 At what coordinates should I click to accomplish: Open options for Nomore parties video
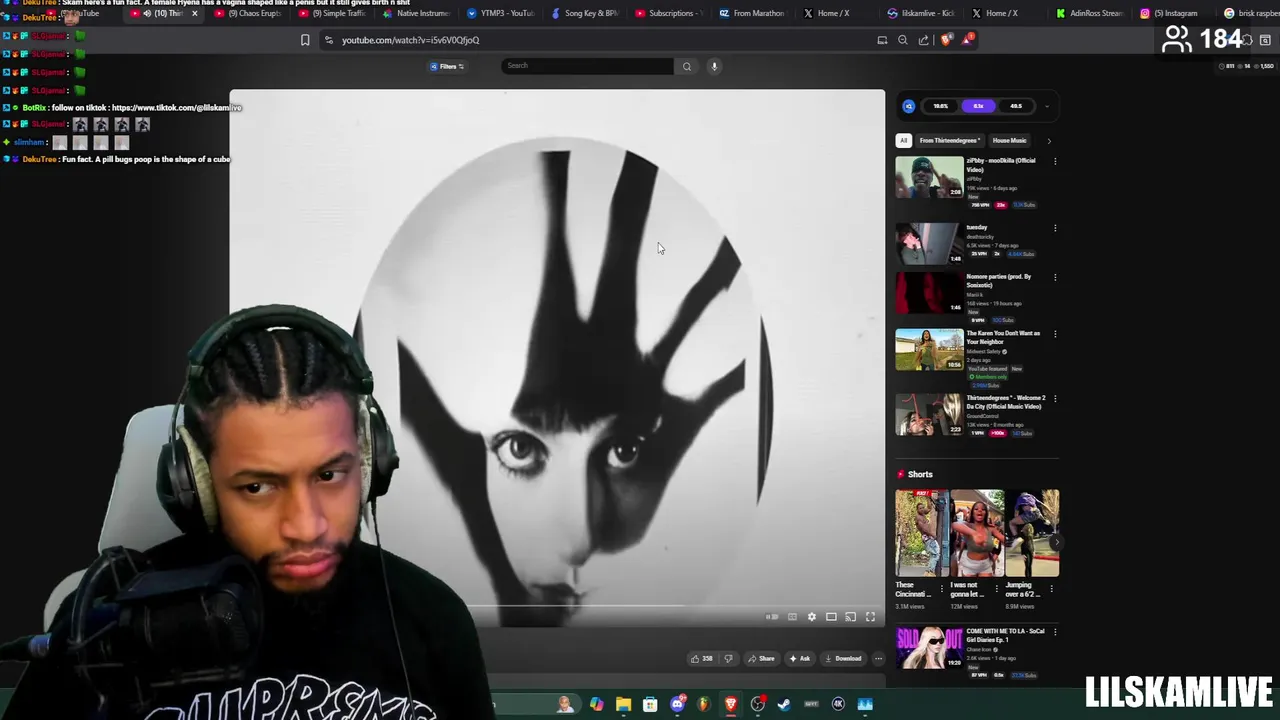pyautogui.click(x=1055, y=277)
